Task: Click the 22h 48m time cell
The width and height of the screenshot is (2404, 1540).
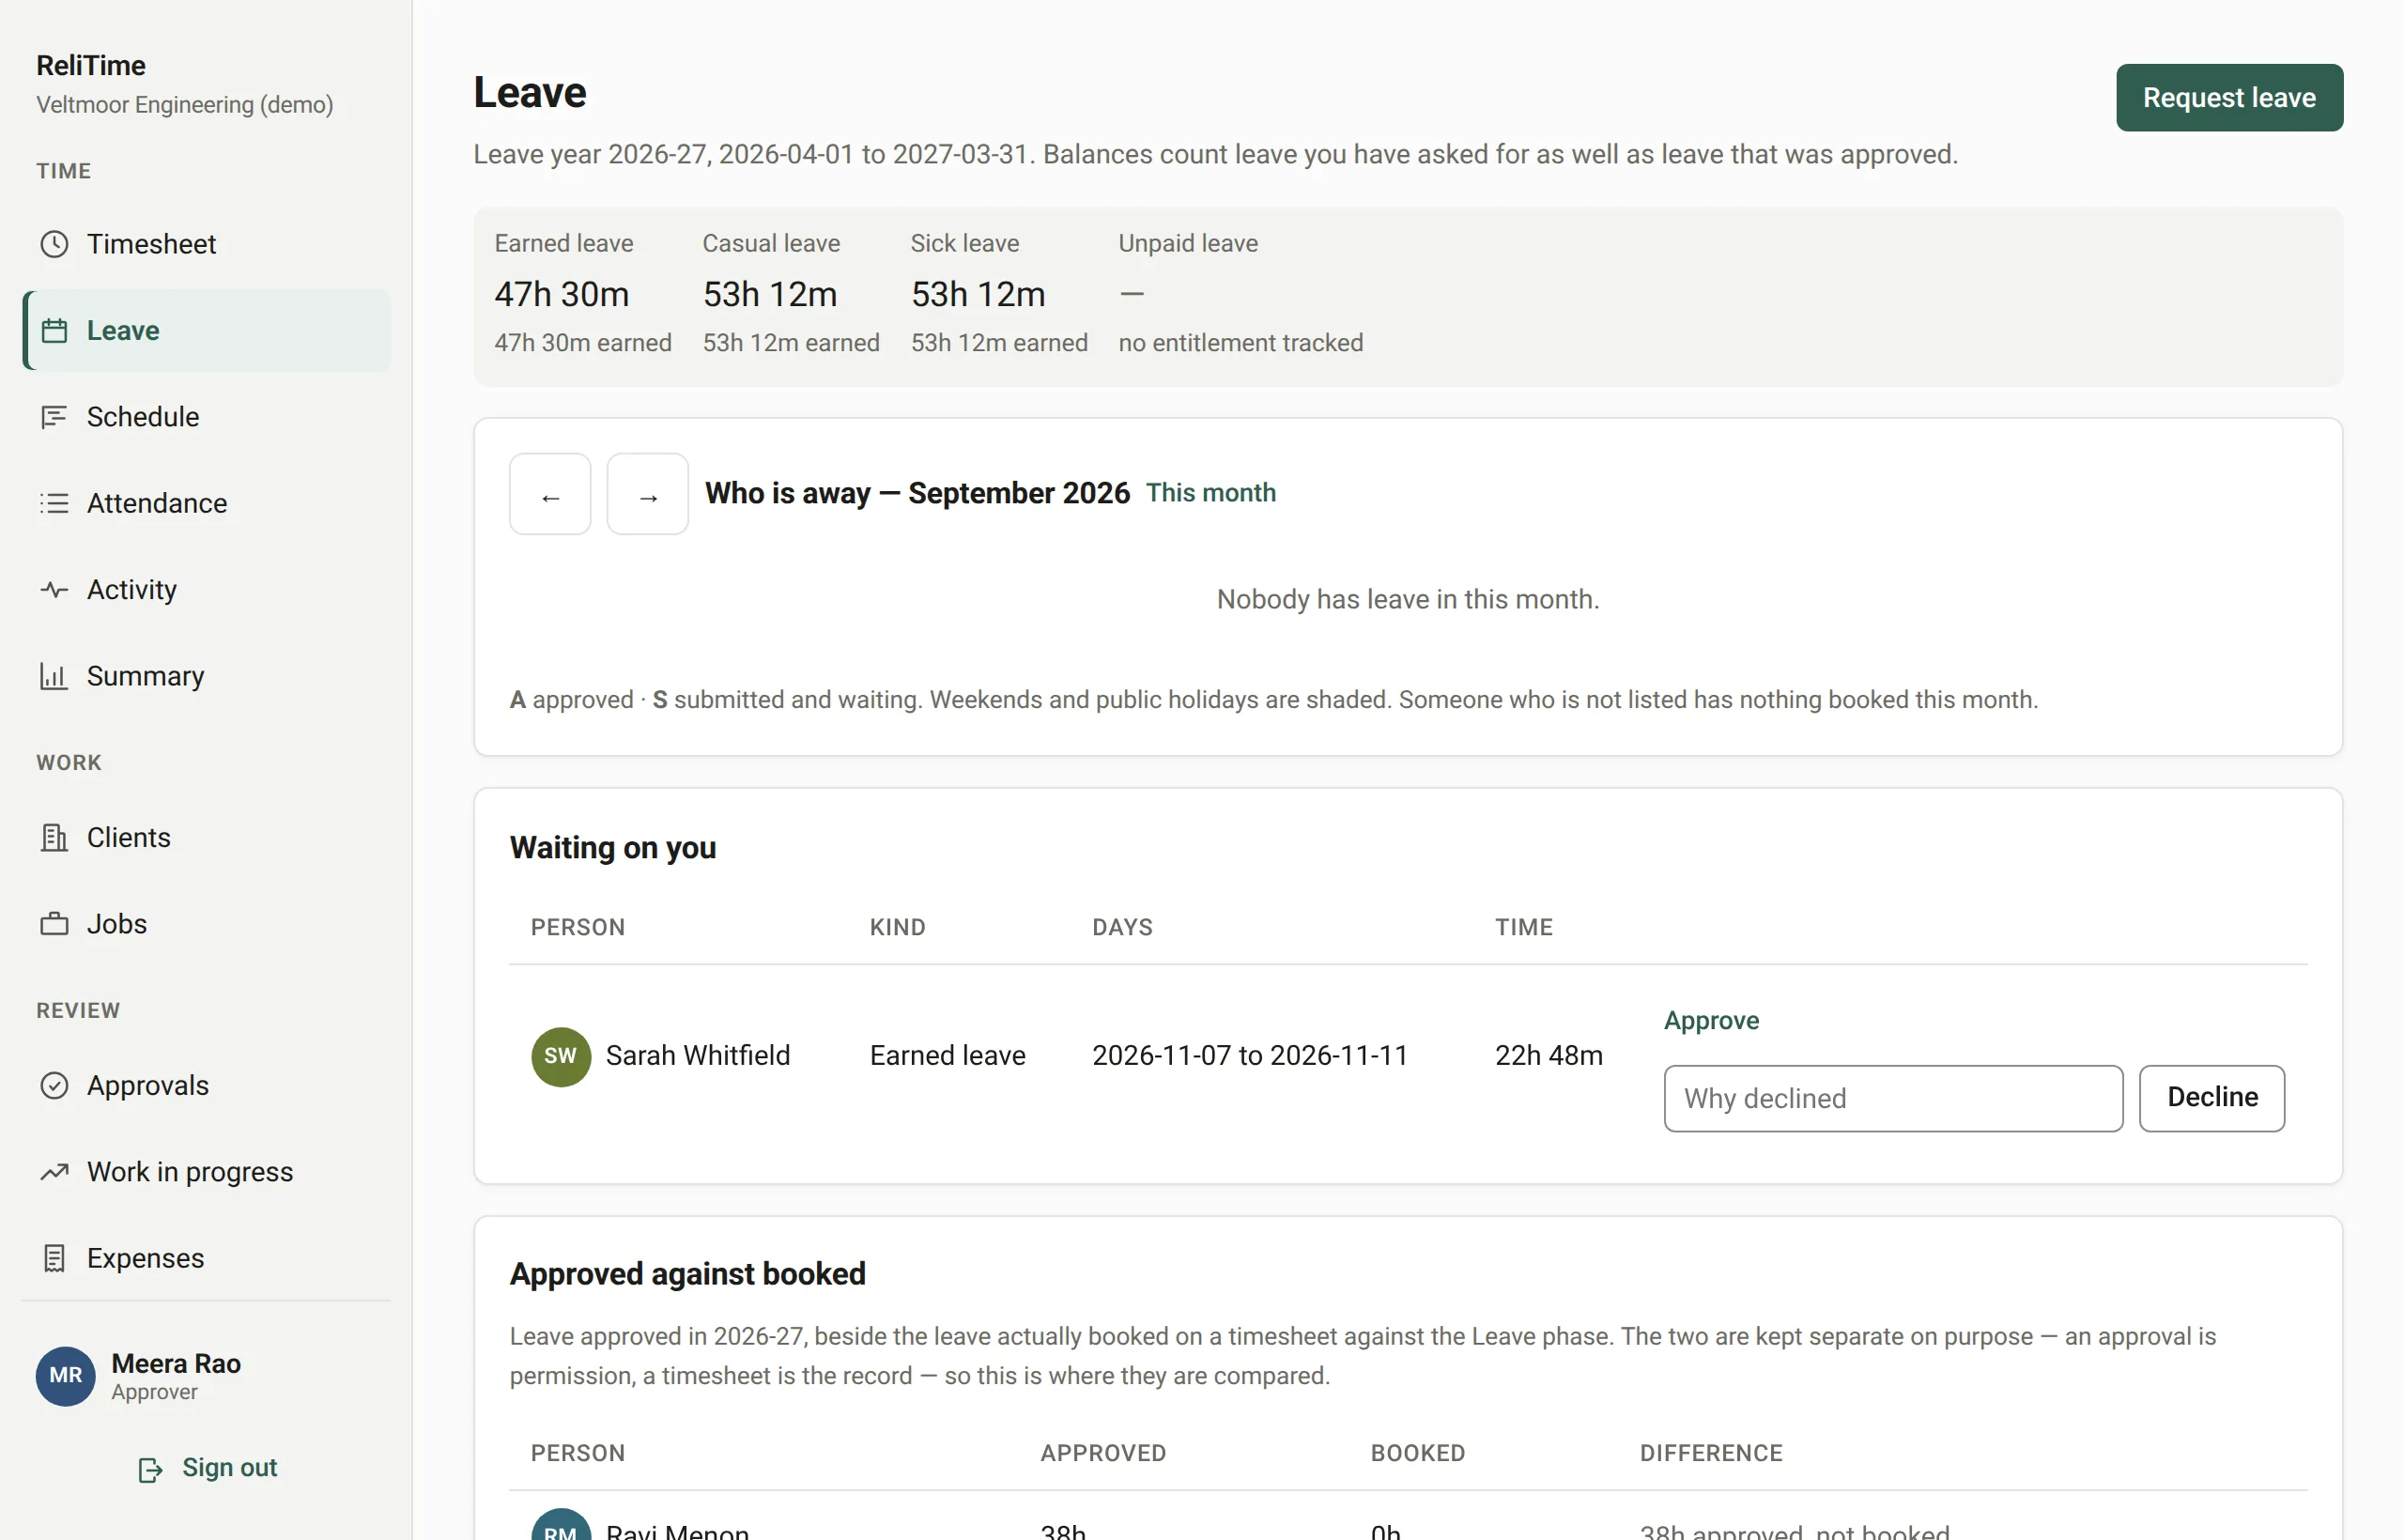Action: (x=1549, y=1056)
